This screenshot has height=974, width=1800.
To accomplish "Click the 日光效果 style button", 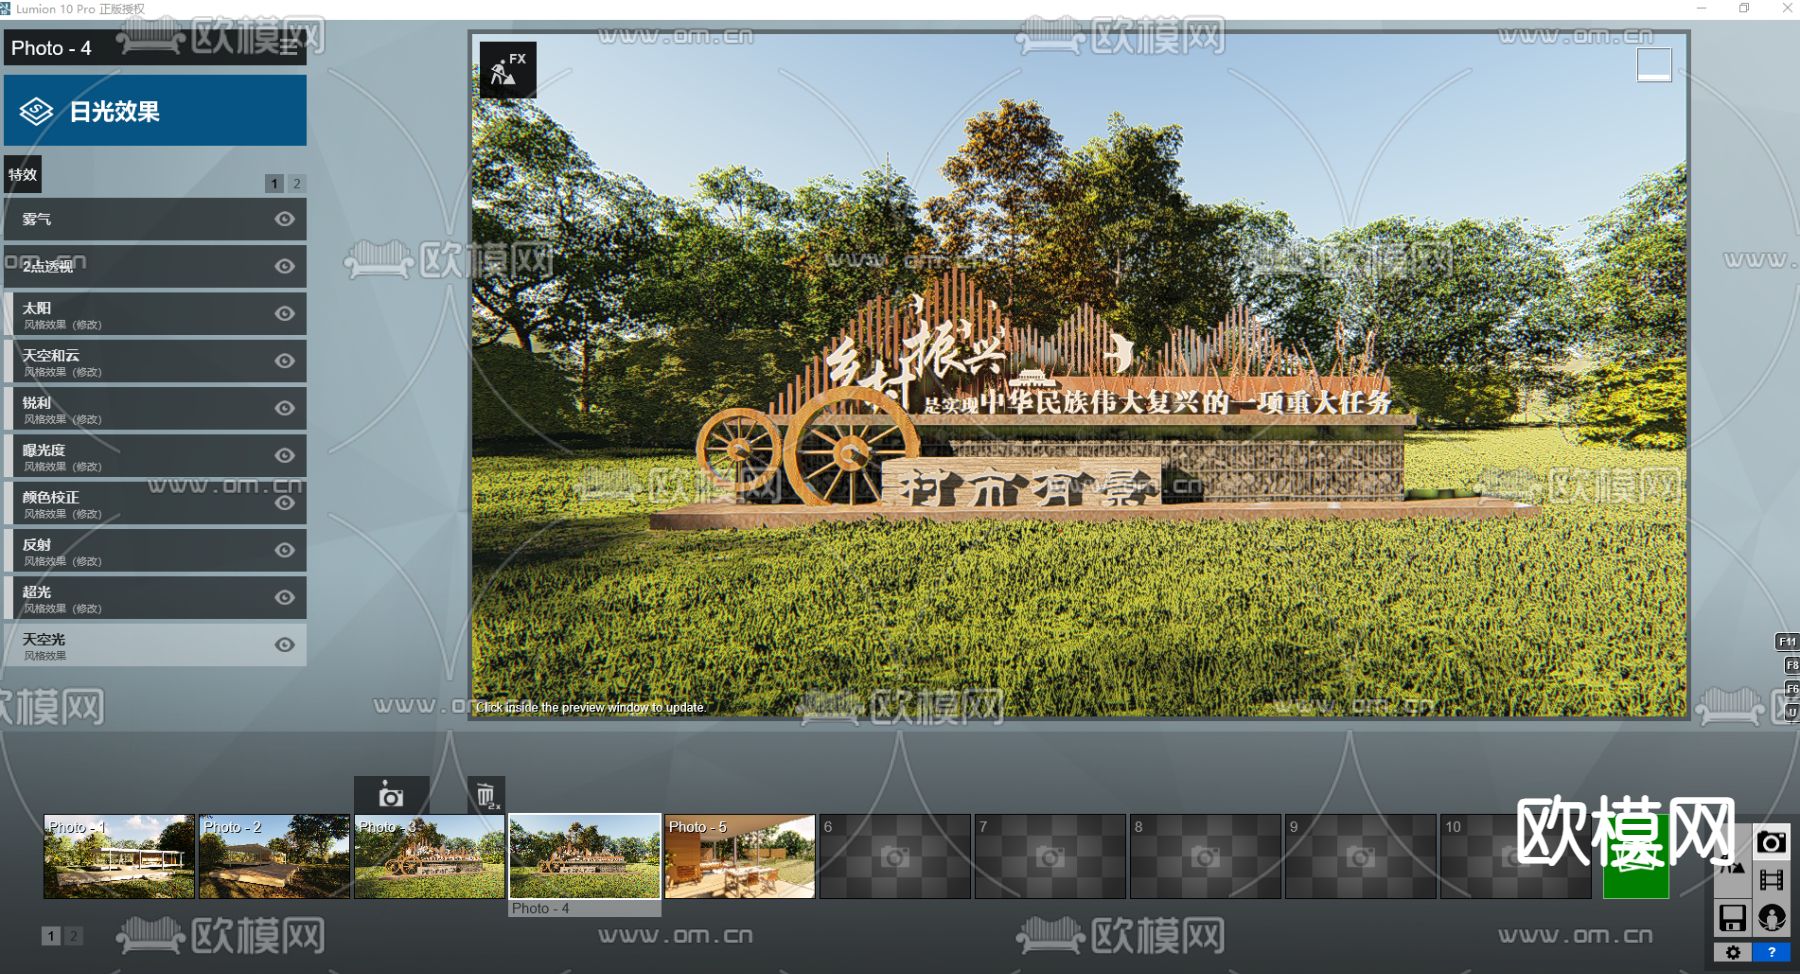I will 155,111.
